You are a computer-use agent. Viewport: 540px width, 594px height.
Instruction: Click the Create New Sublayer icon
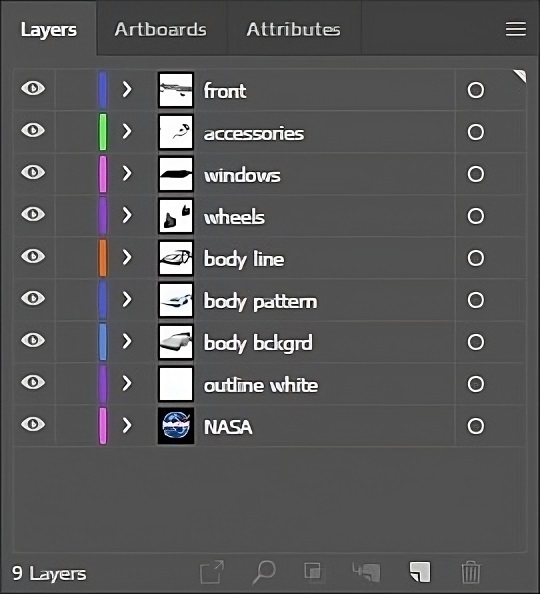click(x=366, y=572)
